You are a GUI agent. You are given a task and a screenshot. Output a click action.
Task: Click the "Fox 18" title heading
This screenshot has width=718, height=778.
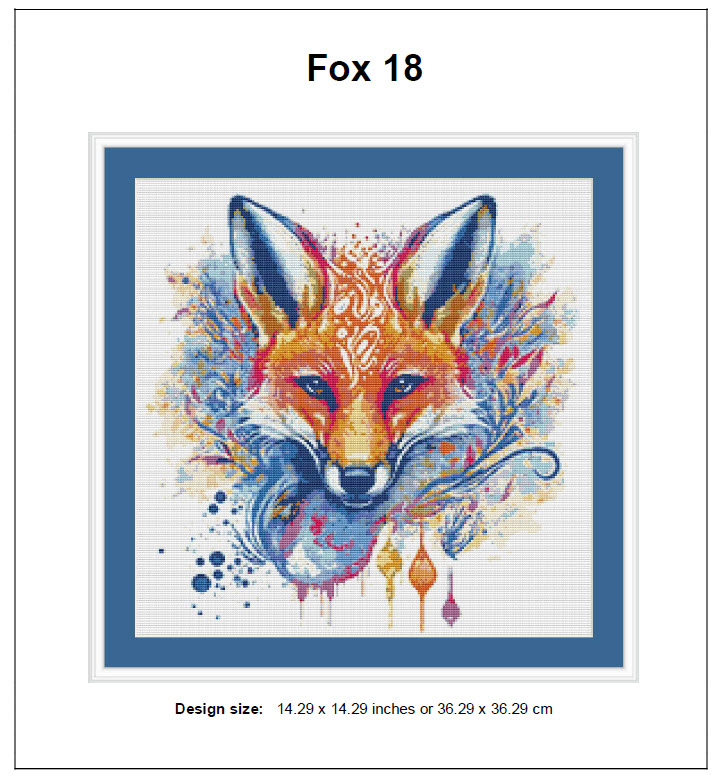click(365, 68)
